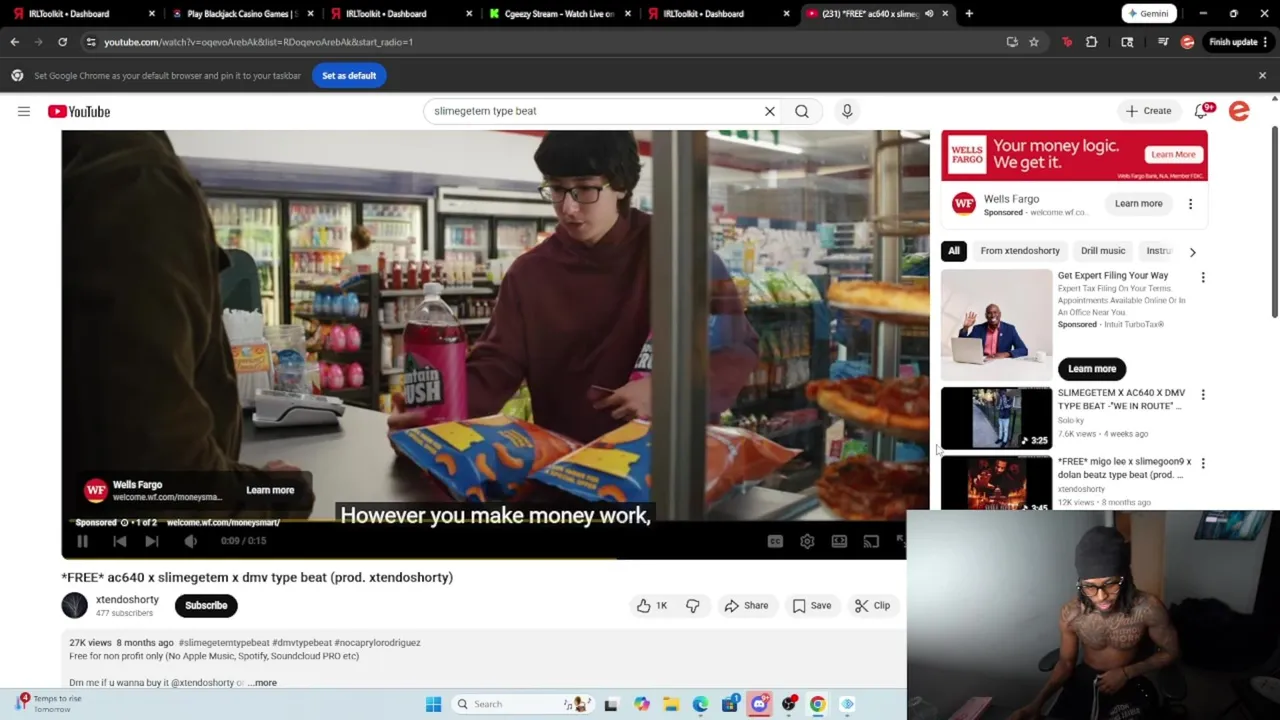Open options for the WE IN ROUTE video
Image resolution: width=1280 pixels, height=720 pixels.
pos(1203,395)
